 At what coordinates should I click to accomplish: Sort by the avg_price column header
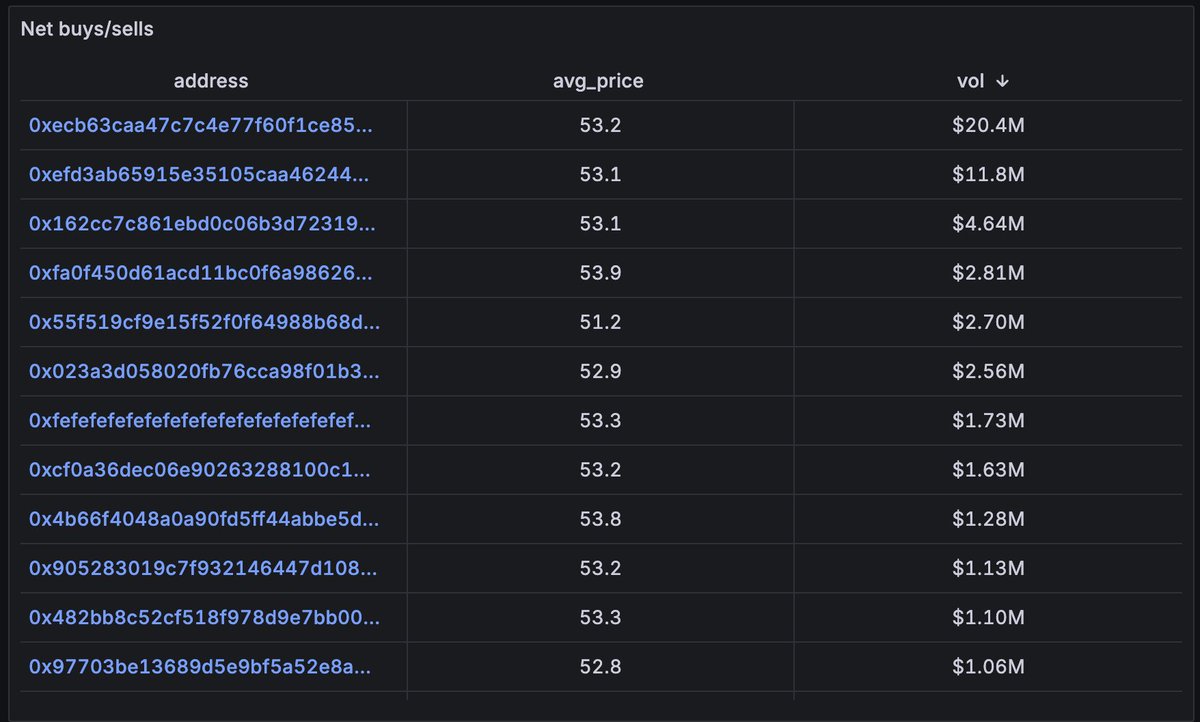tap(600, 81)
